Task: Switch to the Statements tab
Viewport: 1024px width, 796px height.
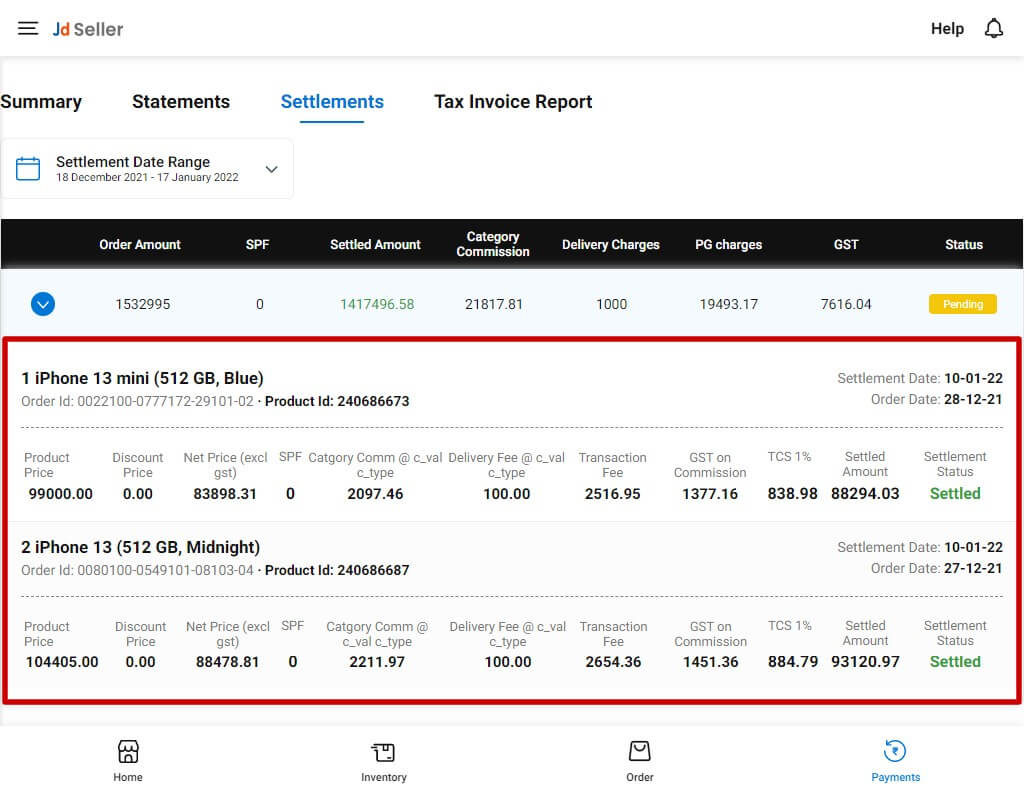Action: (x=181, y=101)
